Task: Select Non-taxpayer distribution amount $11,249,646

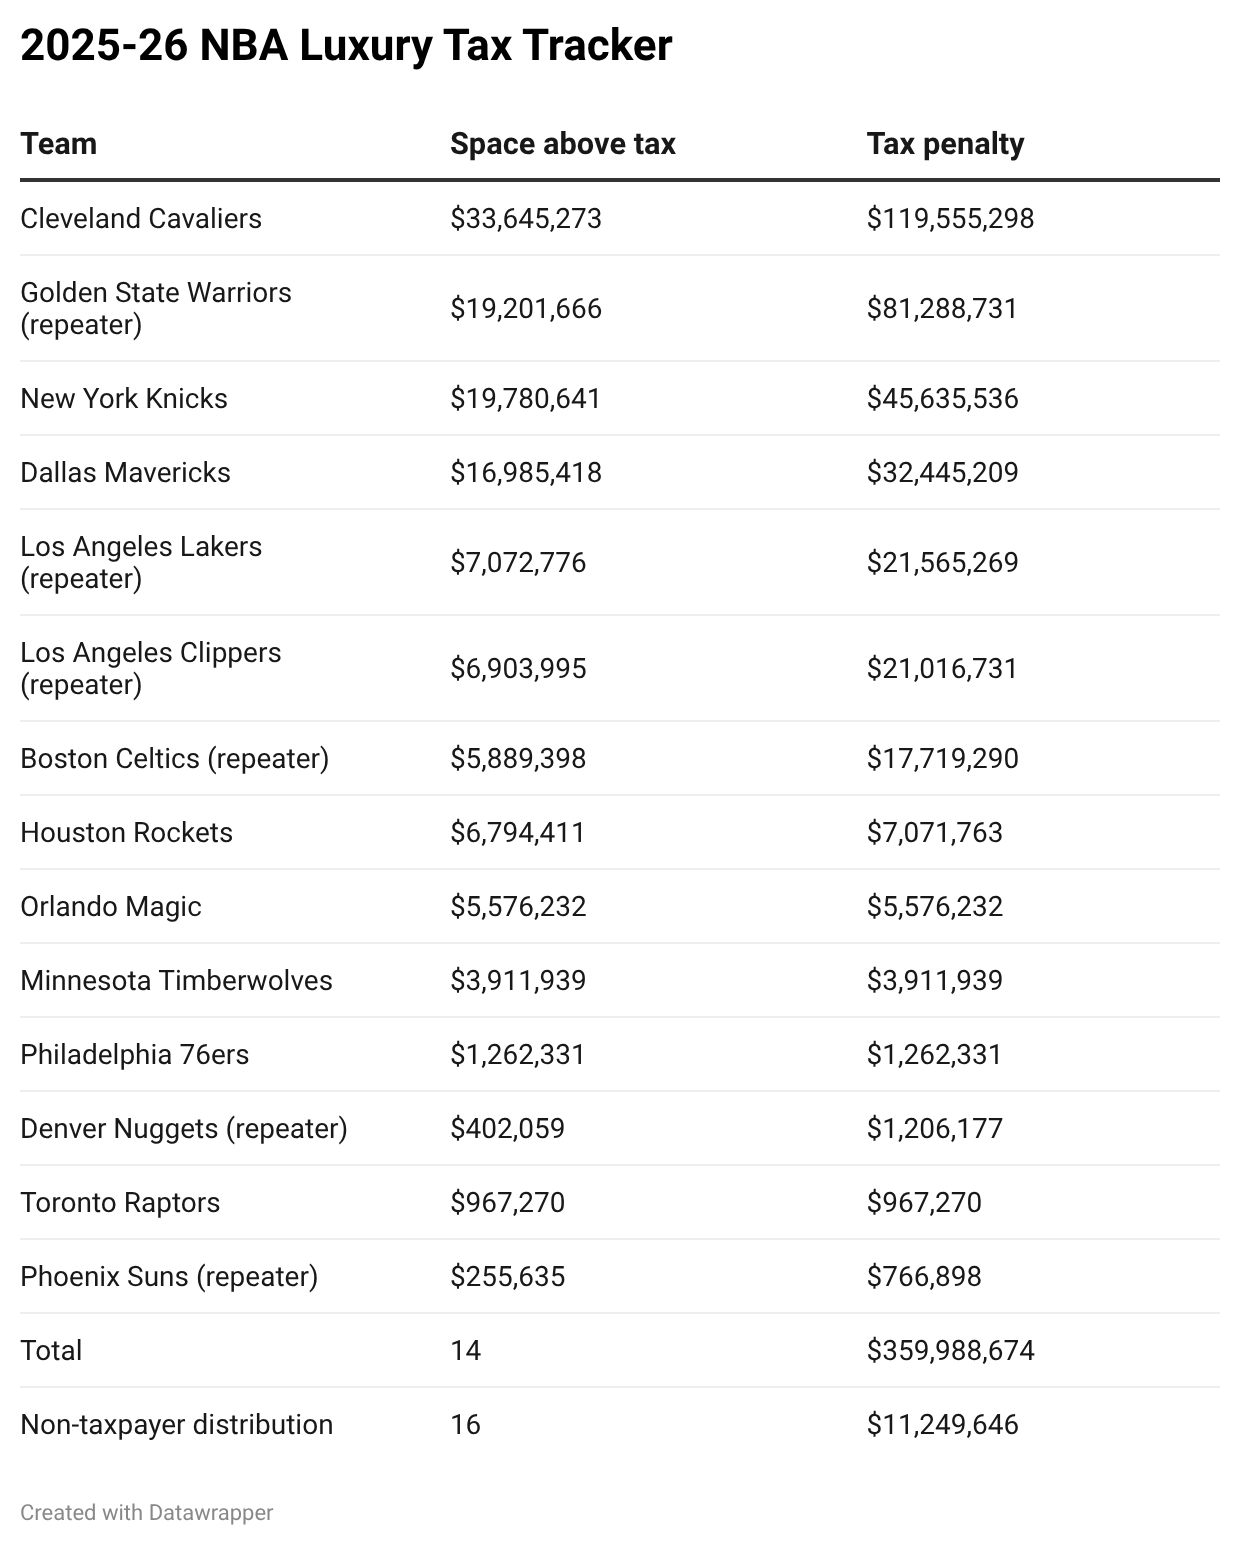Action: pos(942,1424)
